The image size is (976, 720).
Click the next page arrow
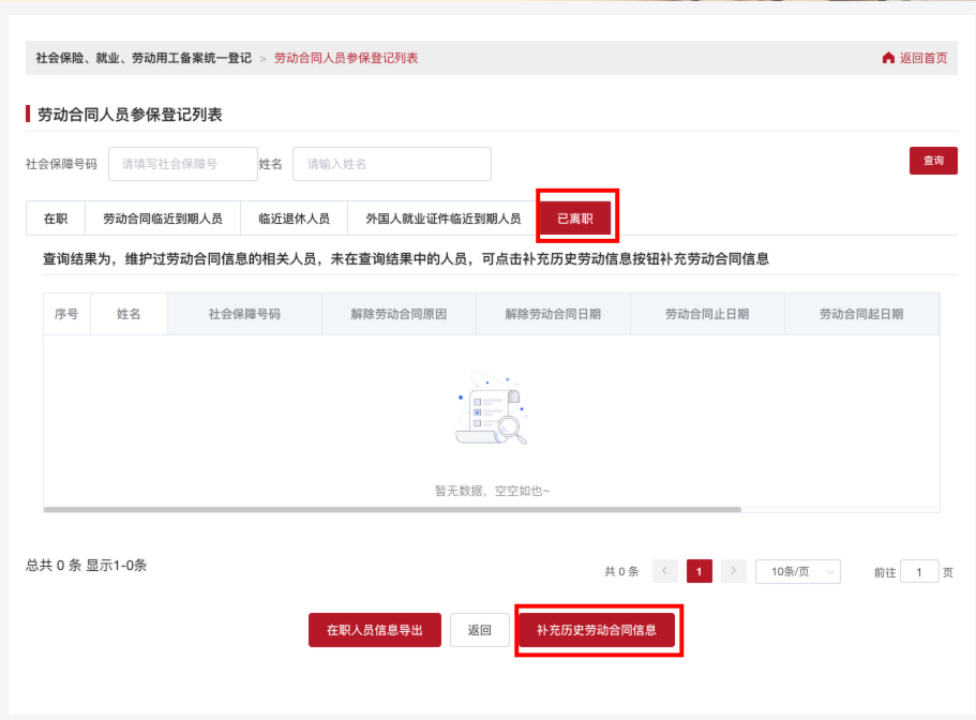point(733,571)
